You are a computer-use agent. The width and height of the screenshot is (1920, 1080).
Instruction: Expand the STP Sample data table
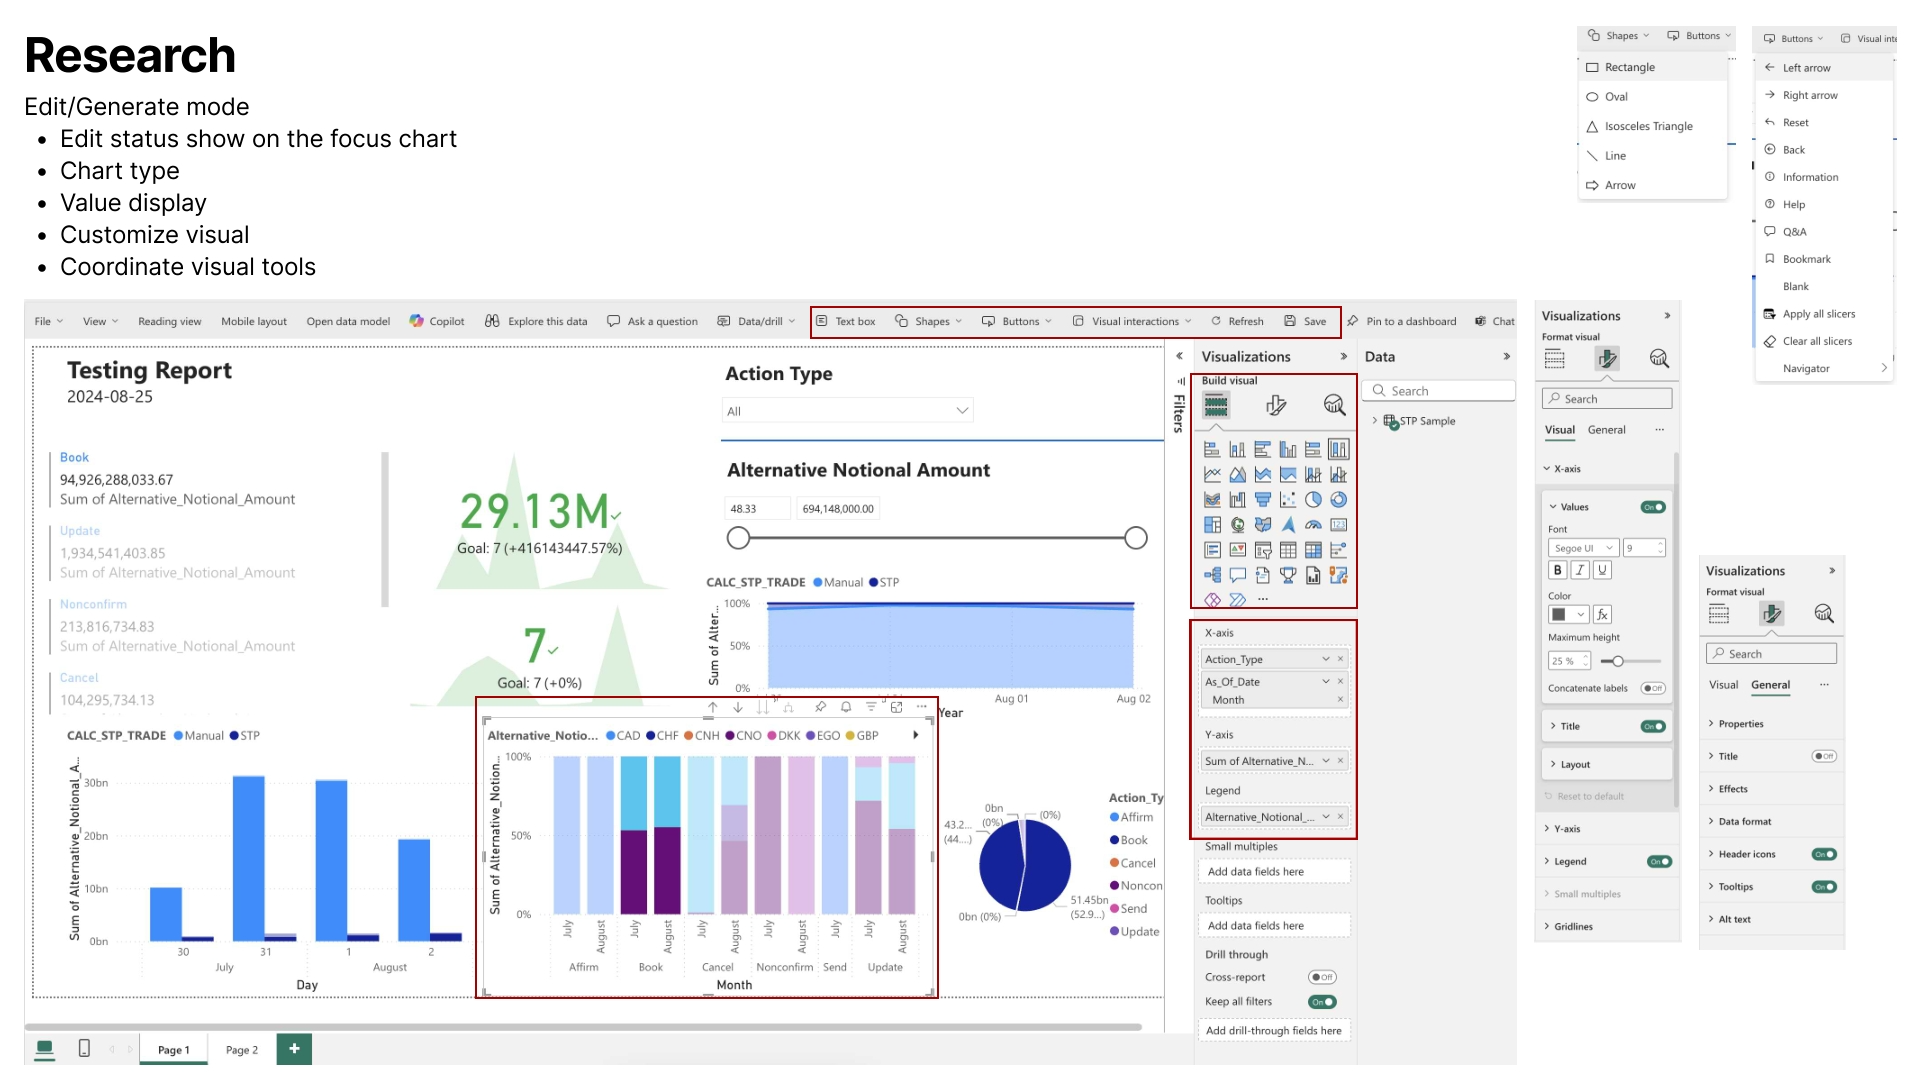pyautogui.click(x=1375, y=421)
